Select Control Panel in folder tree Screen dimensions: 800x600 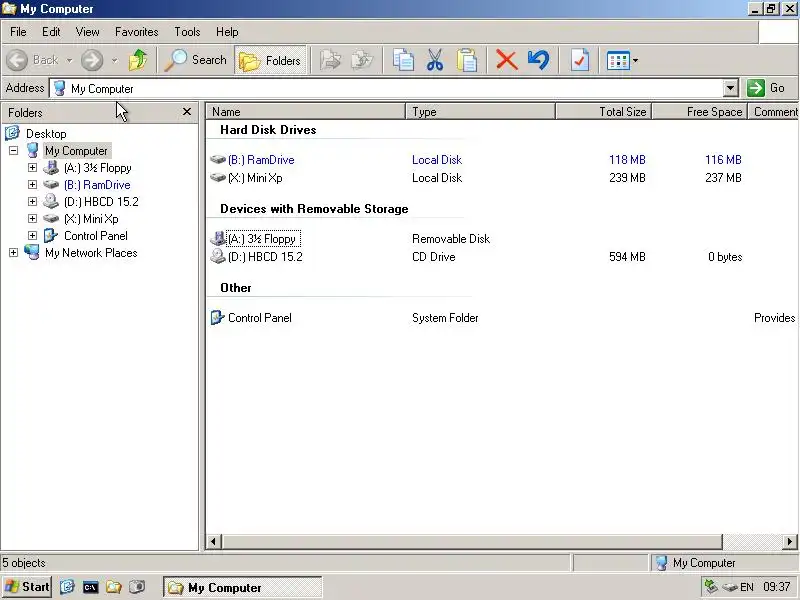click(x=95, y=236)
